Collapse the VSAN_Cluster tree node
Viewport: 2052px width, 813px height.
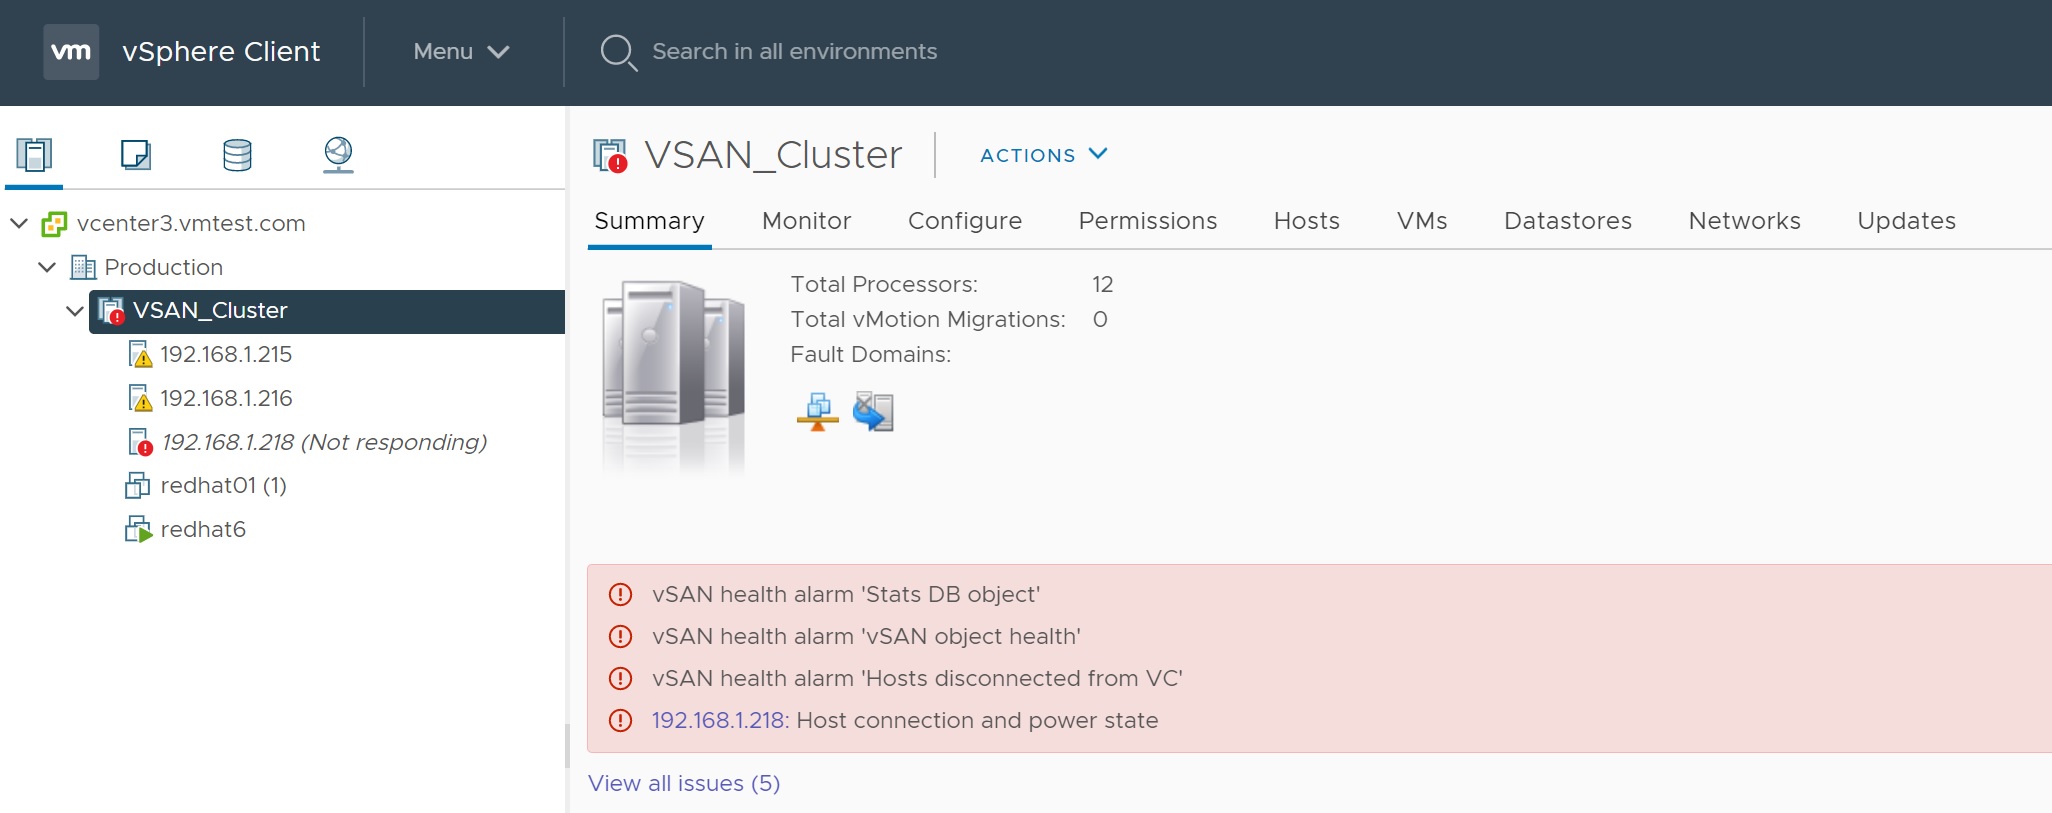75,311
